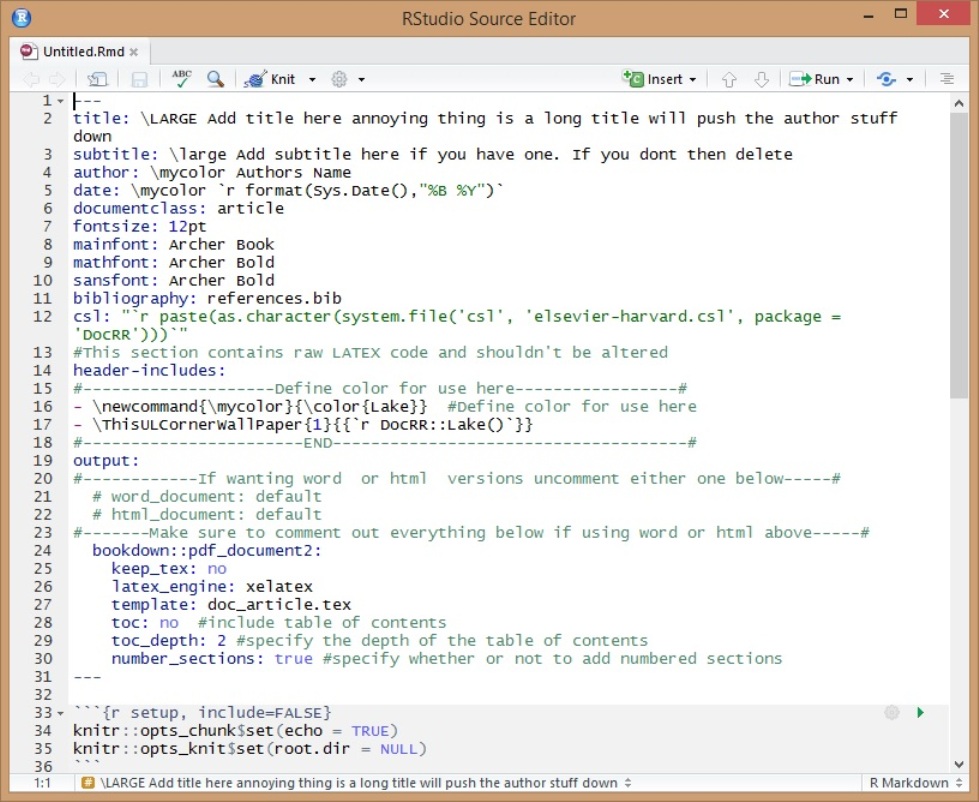Click the publish icon
Viewport: 979px width, 802px height.
886,79
